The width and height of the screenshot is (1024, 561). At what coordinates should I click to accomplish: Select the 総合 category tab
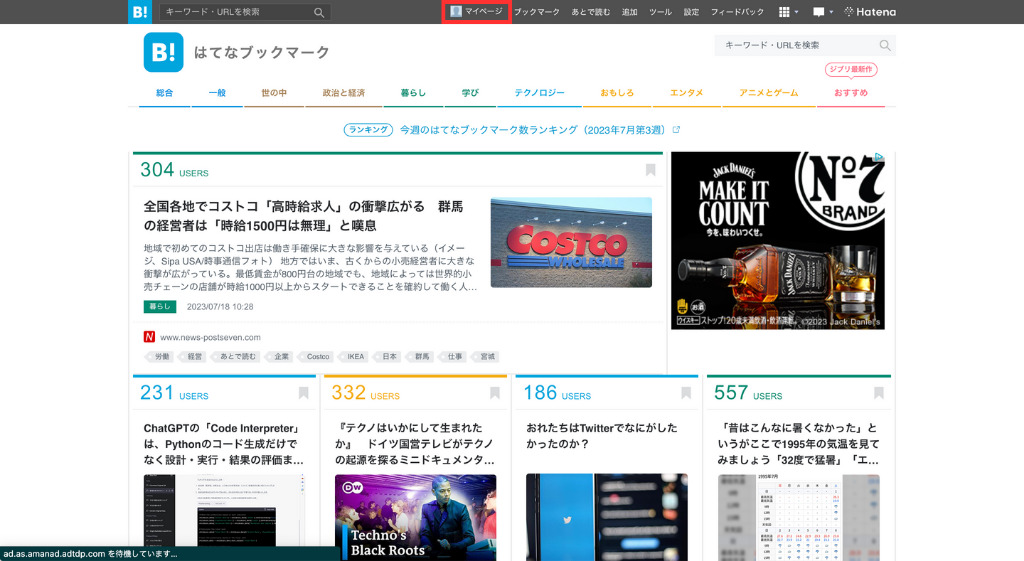tap(165, 93)
